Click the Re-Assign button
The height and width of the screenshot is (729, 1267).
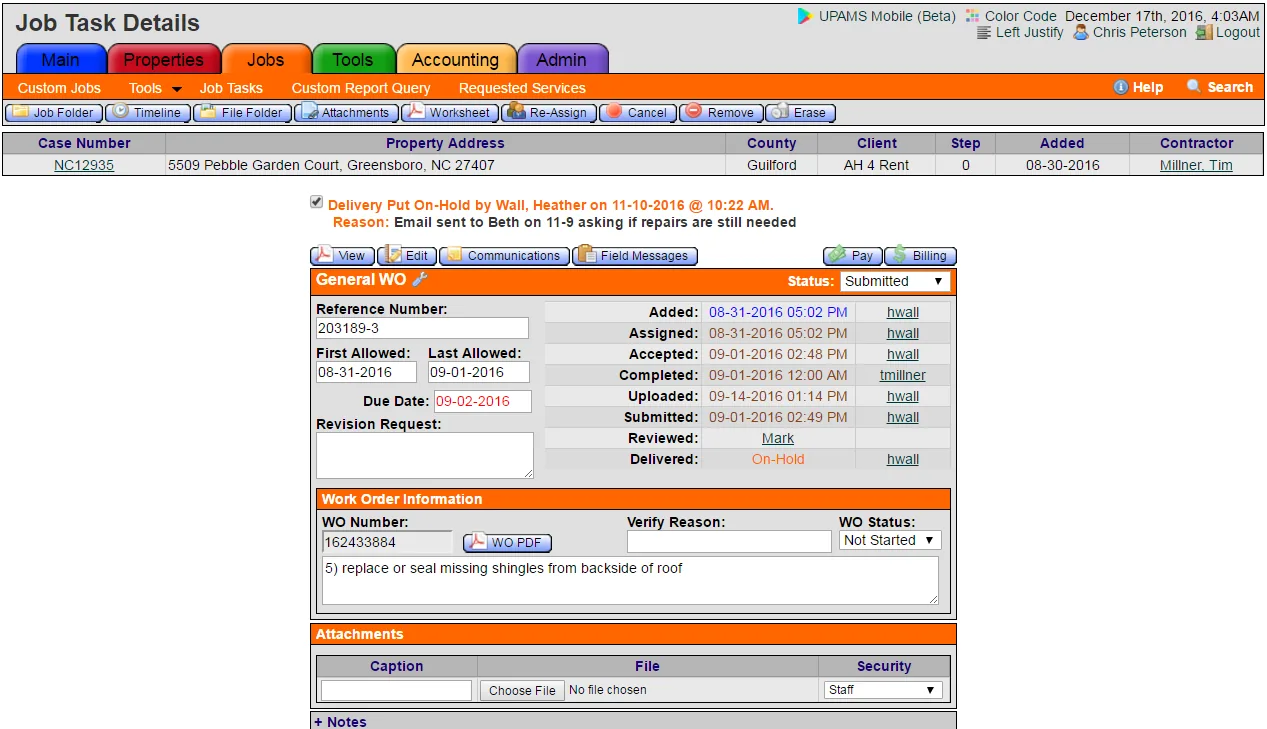point(549,113)
